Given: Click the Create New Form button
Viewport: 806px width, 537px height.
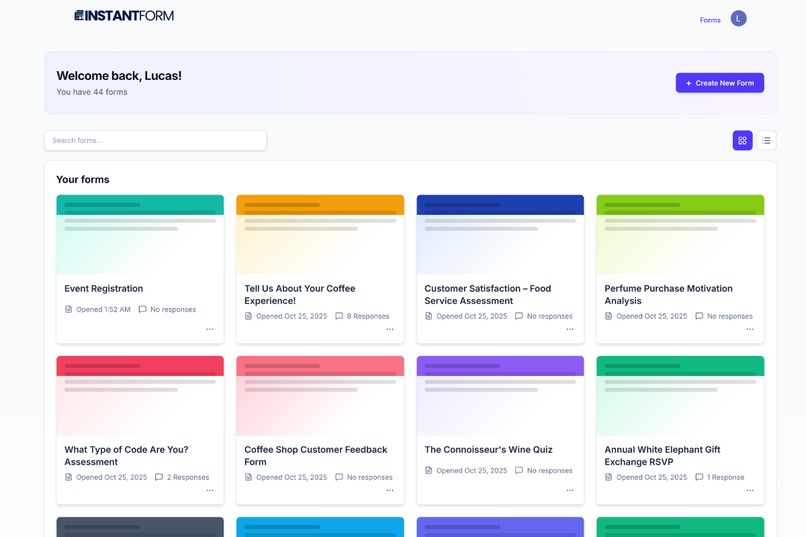Looking at the screenshot, I should (720, 83).
